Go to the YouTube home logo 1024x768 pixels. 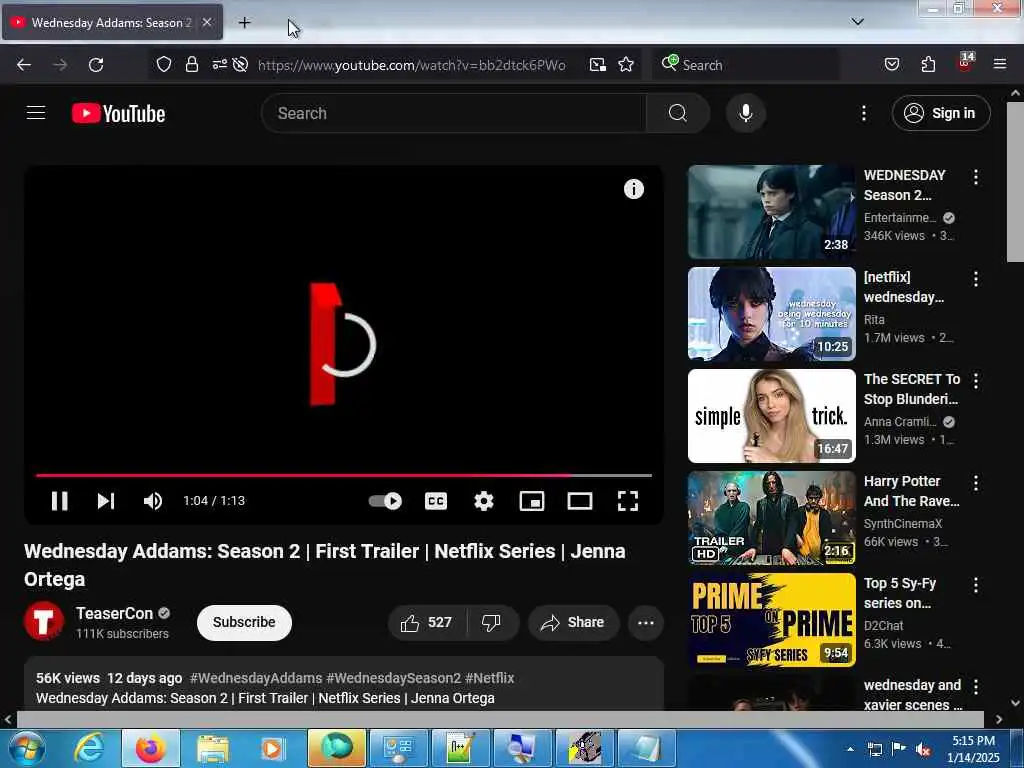coord(118,113)
